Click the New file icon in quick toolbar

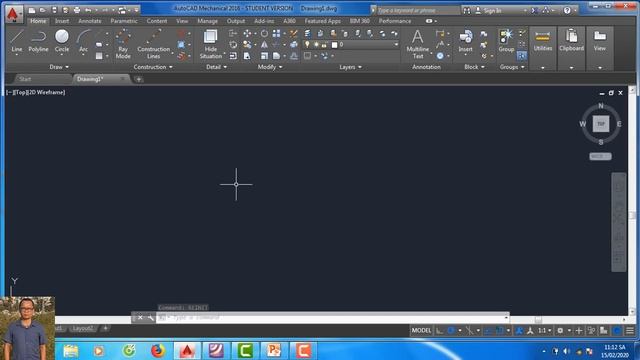[31, 10]
